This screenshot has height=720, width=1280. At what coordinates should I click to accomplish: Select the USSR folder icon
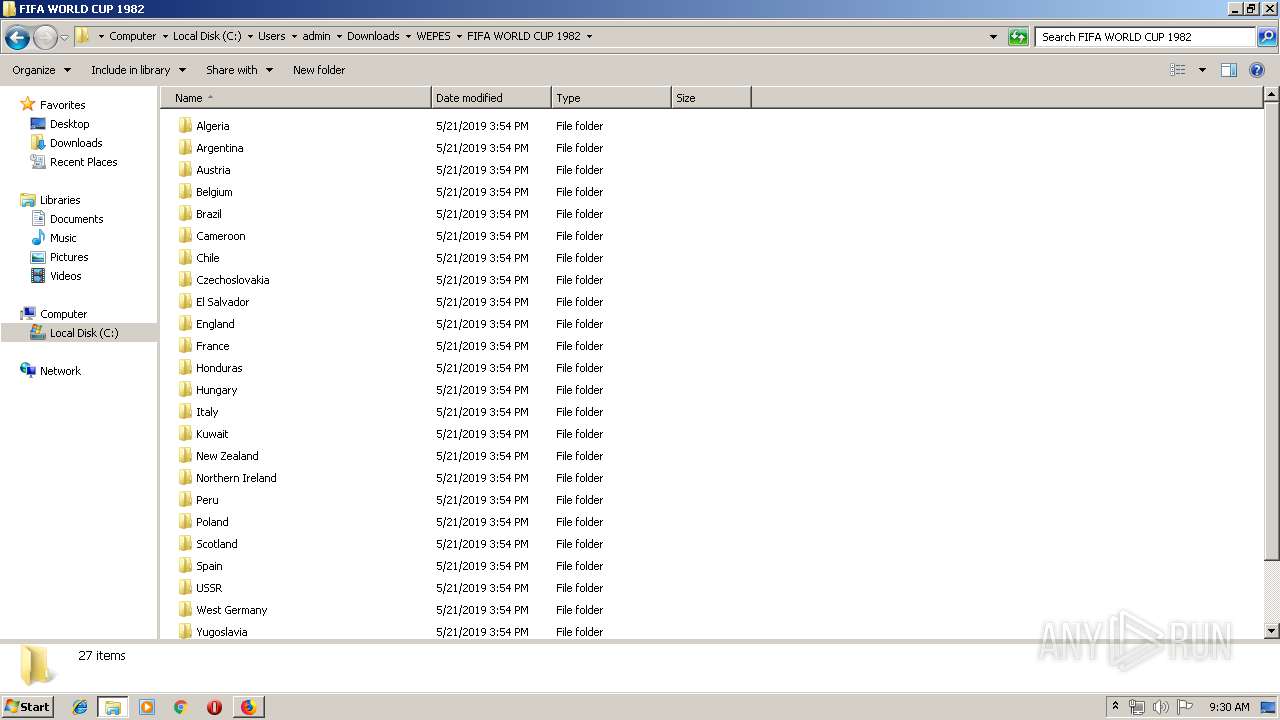pyautogui.click(x=185, y=587)
